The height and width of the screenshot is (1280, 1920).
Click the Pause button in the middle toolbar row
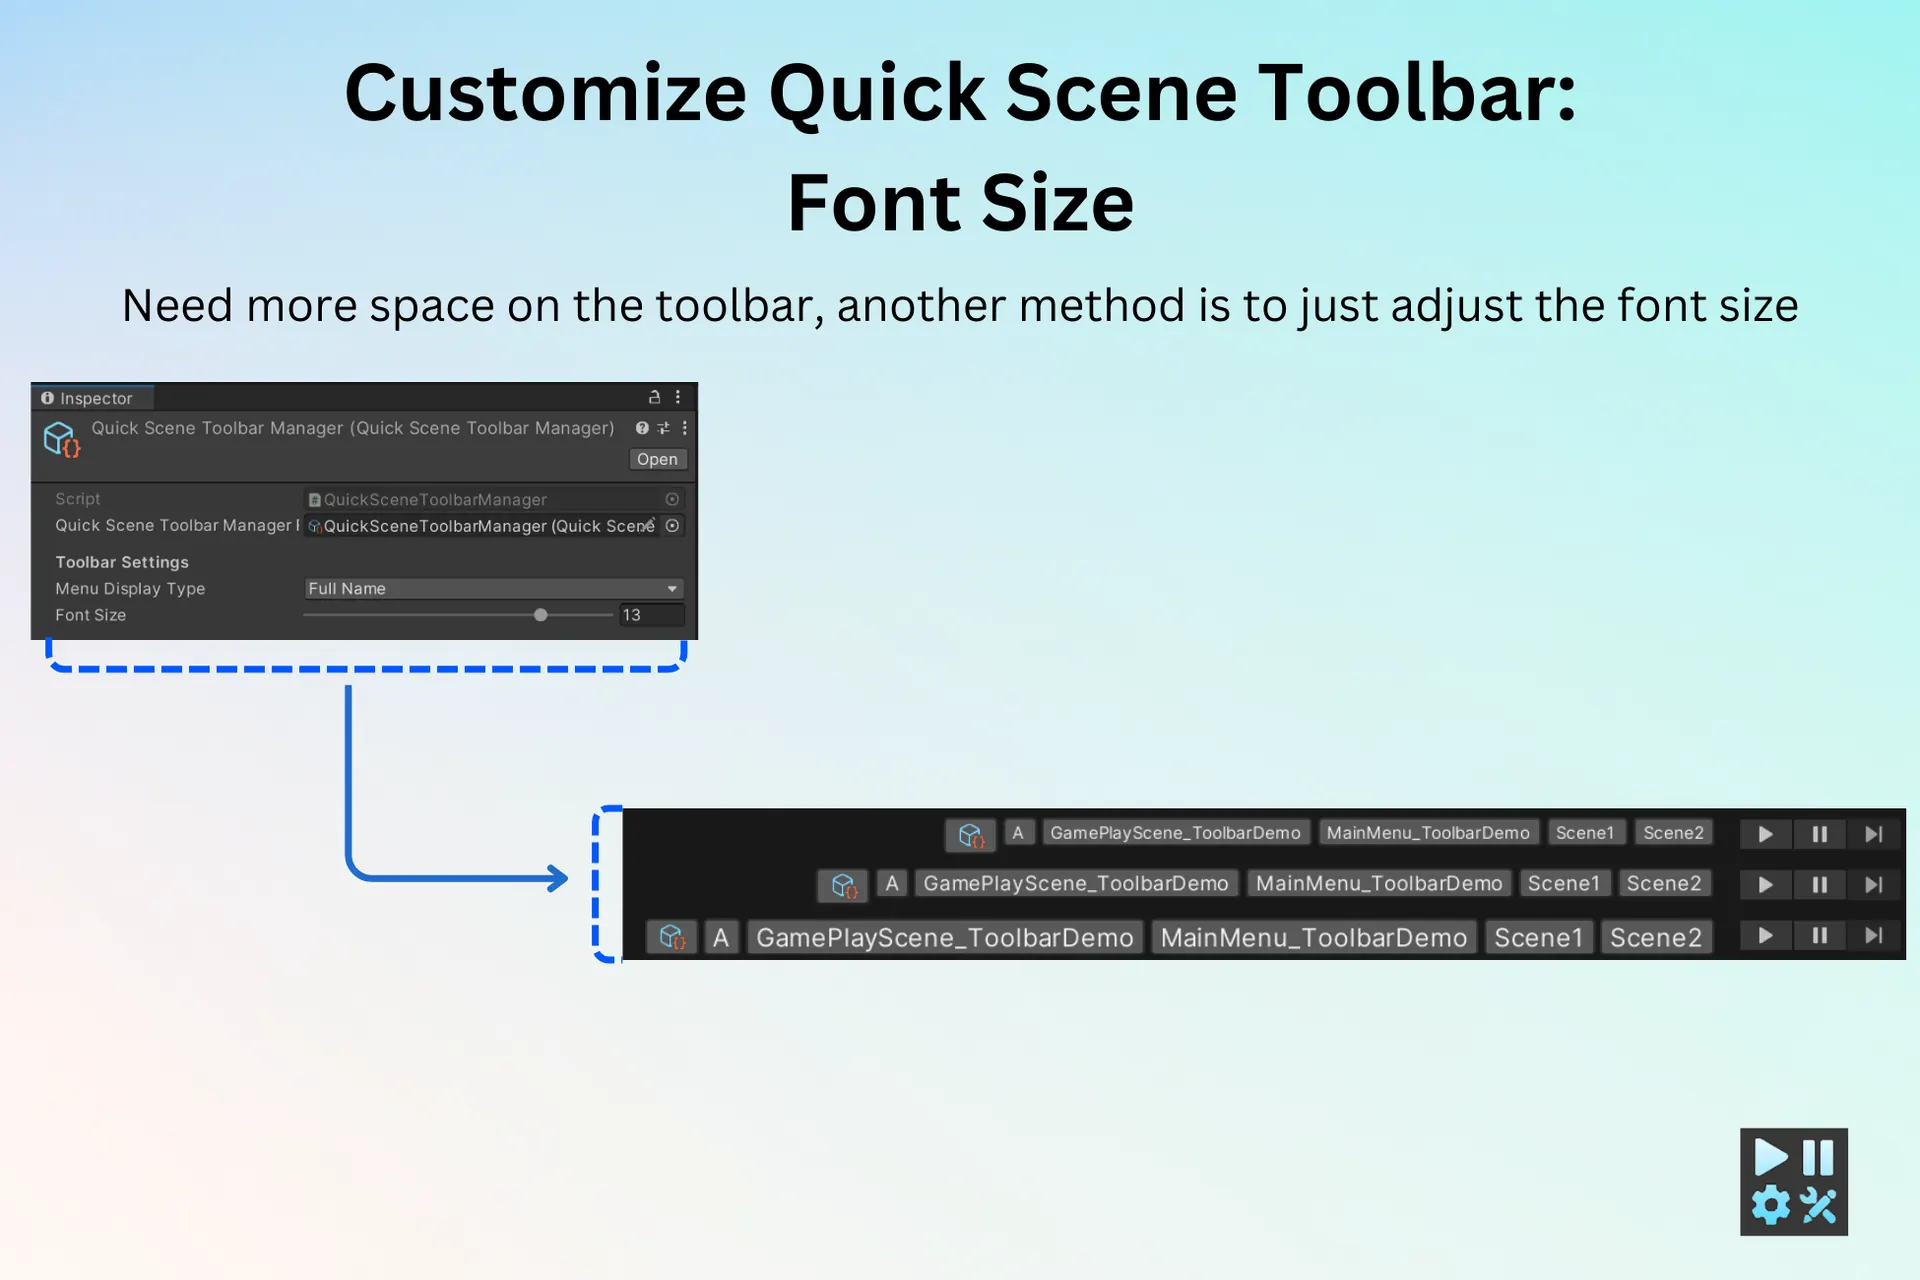pyautogui.click(x=1820, y=885)
